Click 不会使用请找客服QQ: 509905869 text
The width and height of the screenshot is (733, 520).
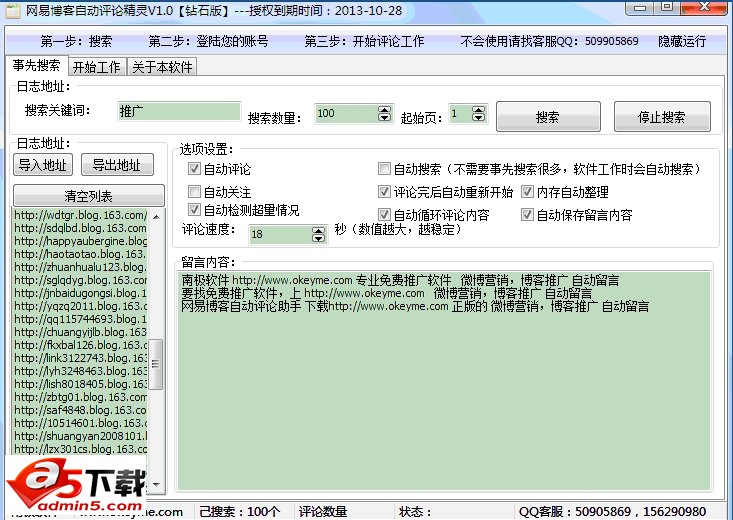pyautogui.click(x=549, y=42)
